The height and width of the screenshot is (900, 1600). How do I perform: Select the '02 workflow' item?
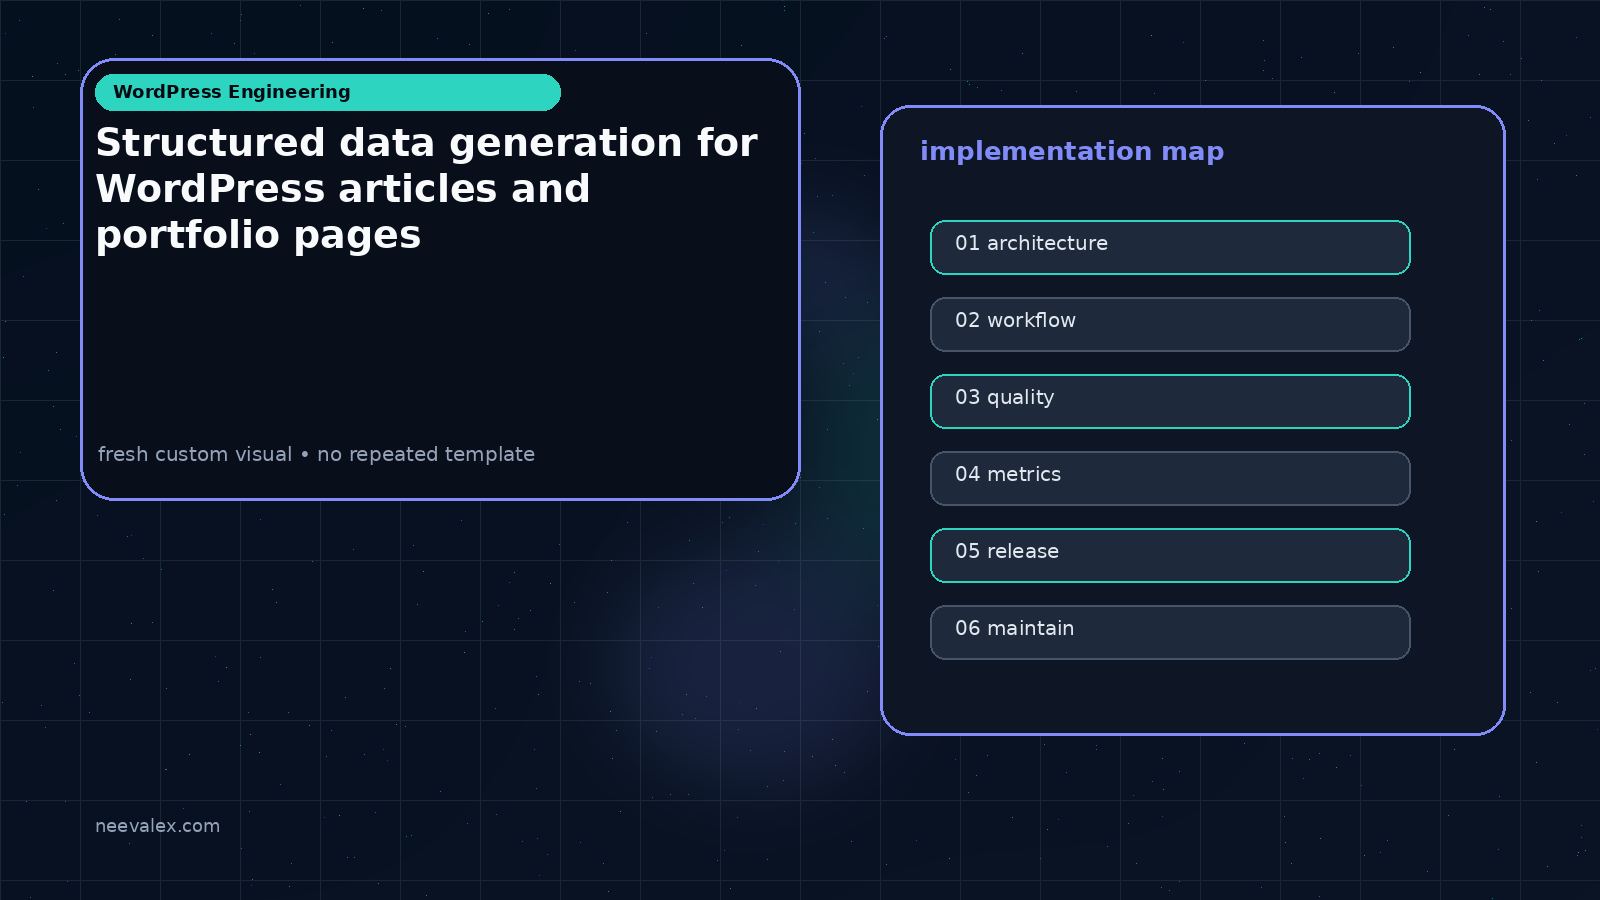point(1170,324)
